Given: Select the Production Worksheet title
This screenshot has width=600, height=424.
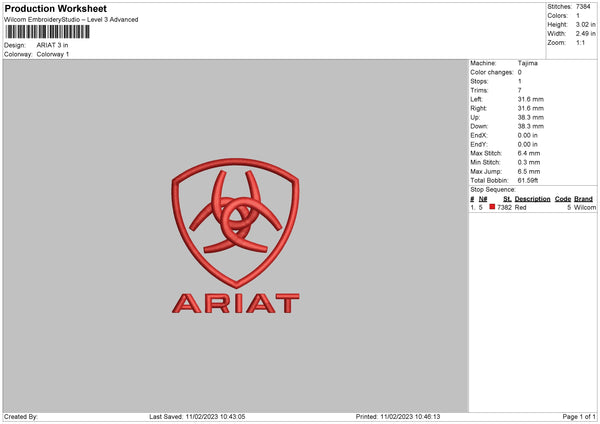Looking at the screenshot, I should tap(55, 9).
